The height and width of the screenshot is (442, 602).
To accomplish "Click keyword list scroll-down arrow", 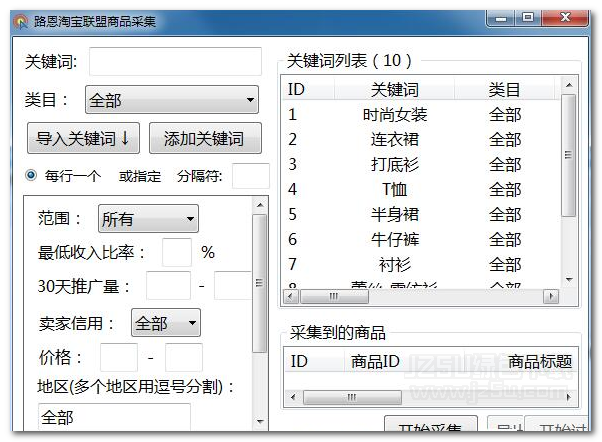I will tap(569, 280).
